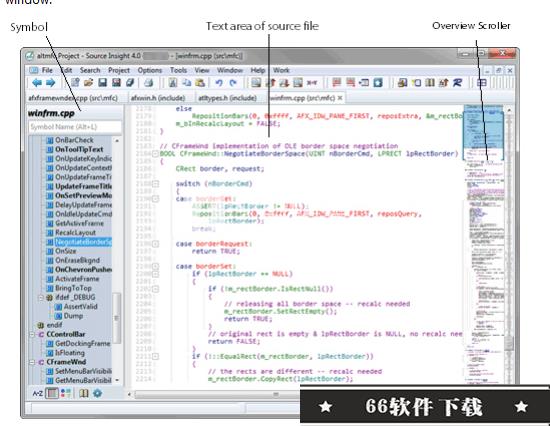550x426 pixels.
Task: Click the window tiling grid icon
Action: tap(482, 83)
